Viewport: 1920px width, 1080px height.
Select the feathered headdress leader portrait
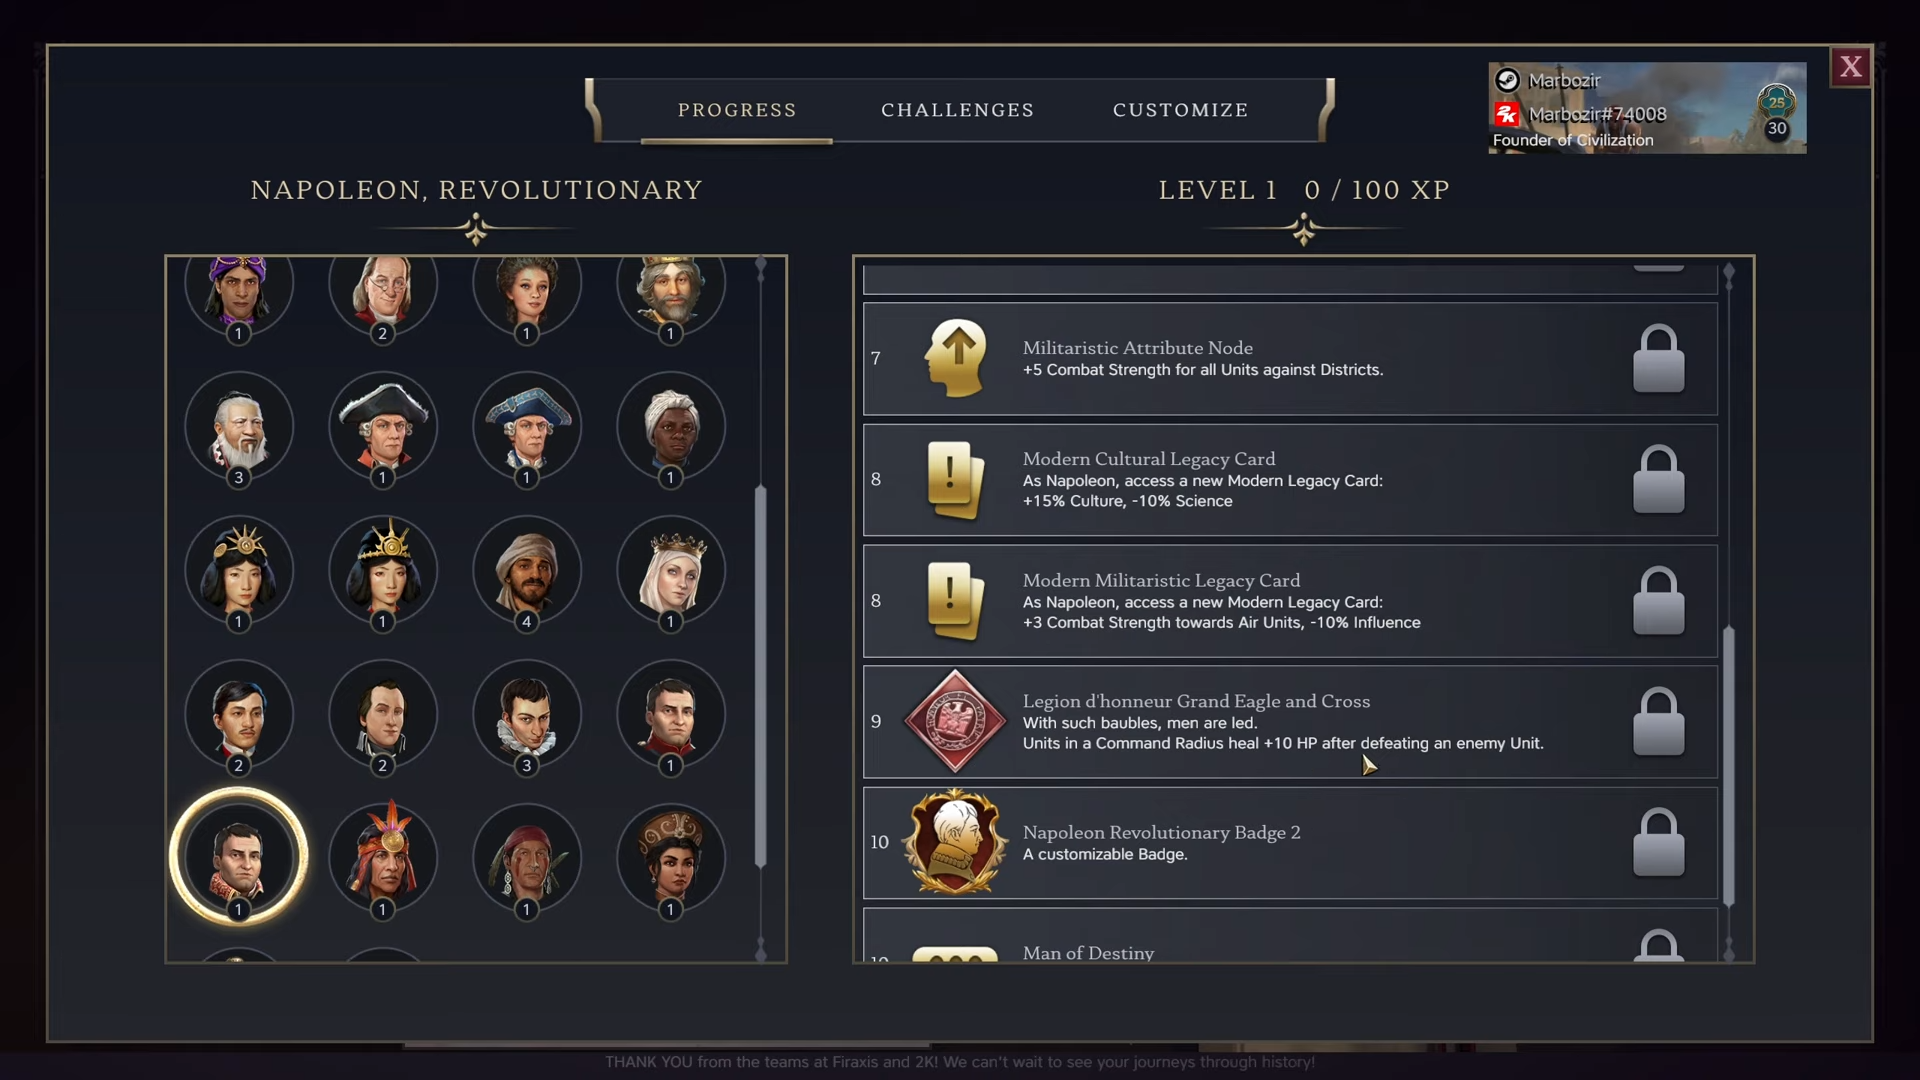pos(383,857)
